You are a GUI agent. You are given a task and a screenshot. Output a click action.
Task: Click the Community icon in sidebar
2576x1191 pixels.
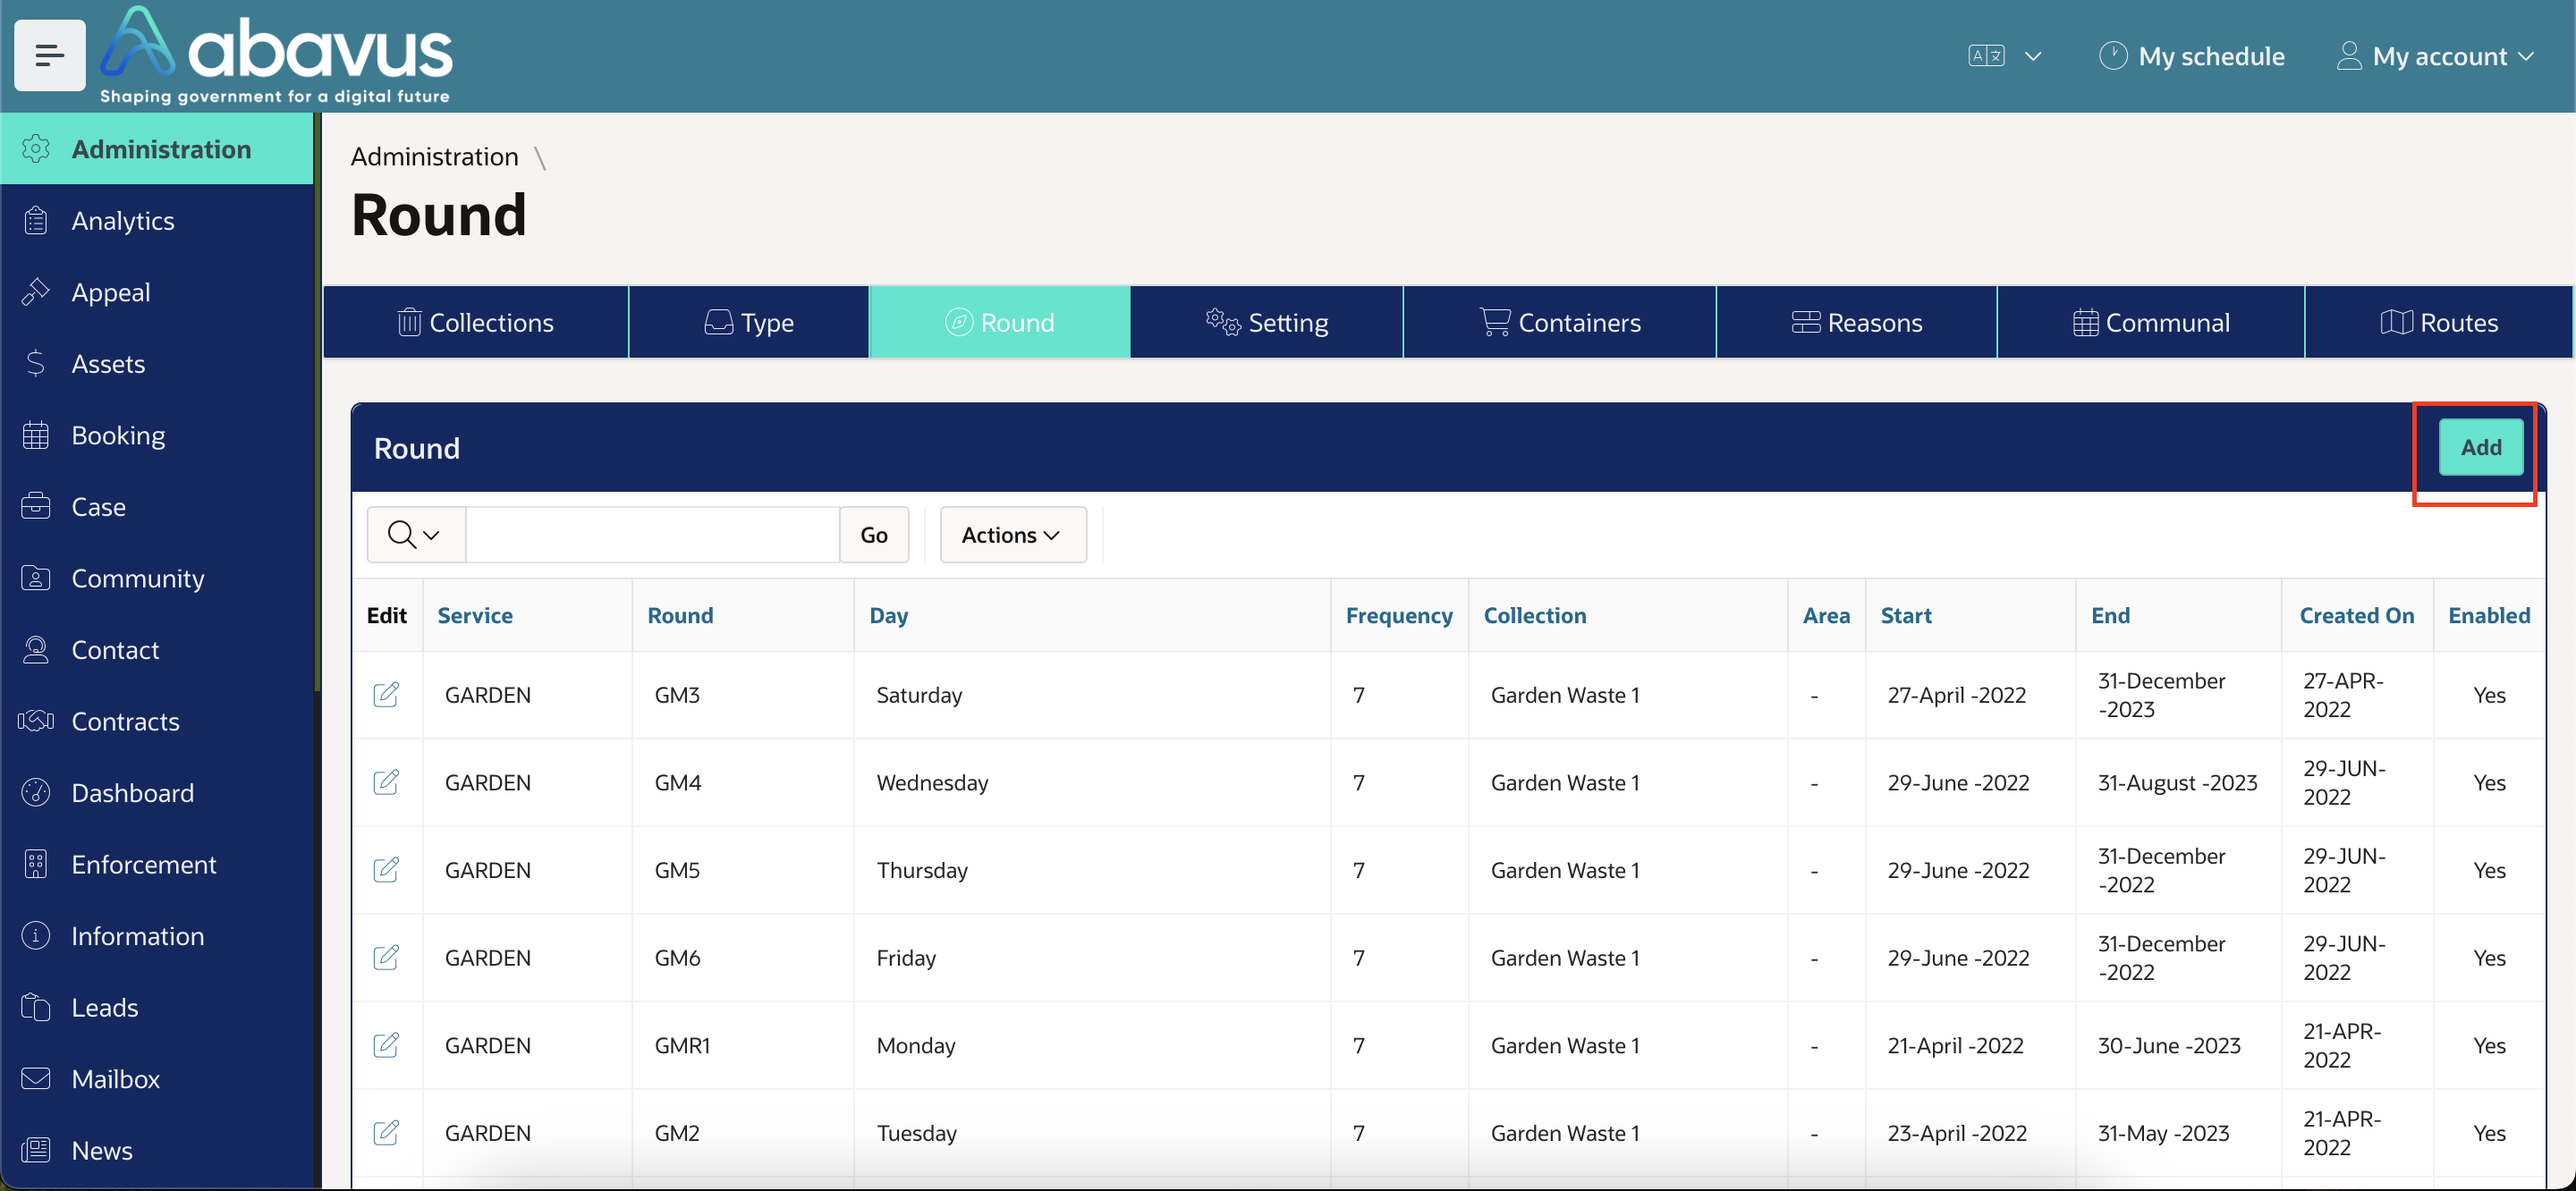pos(36,578)
